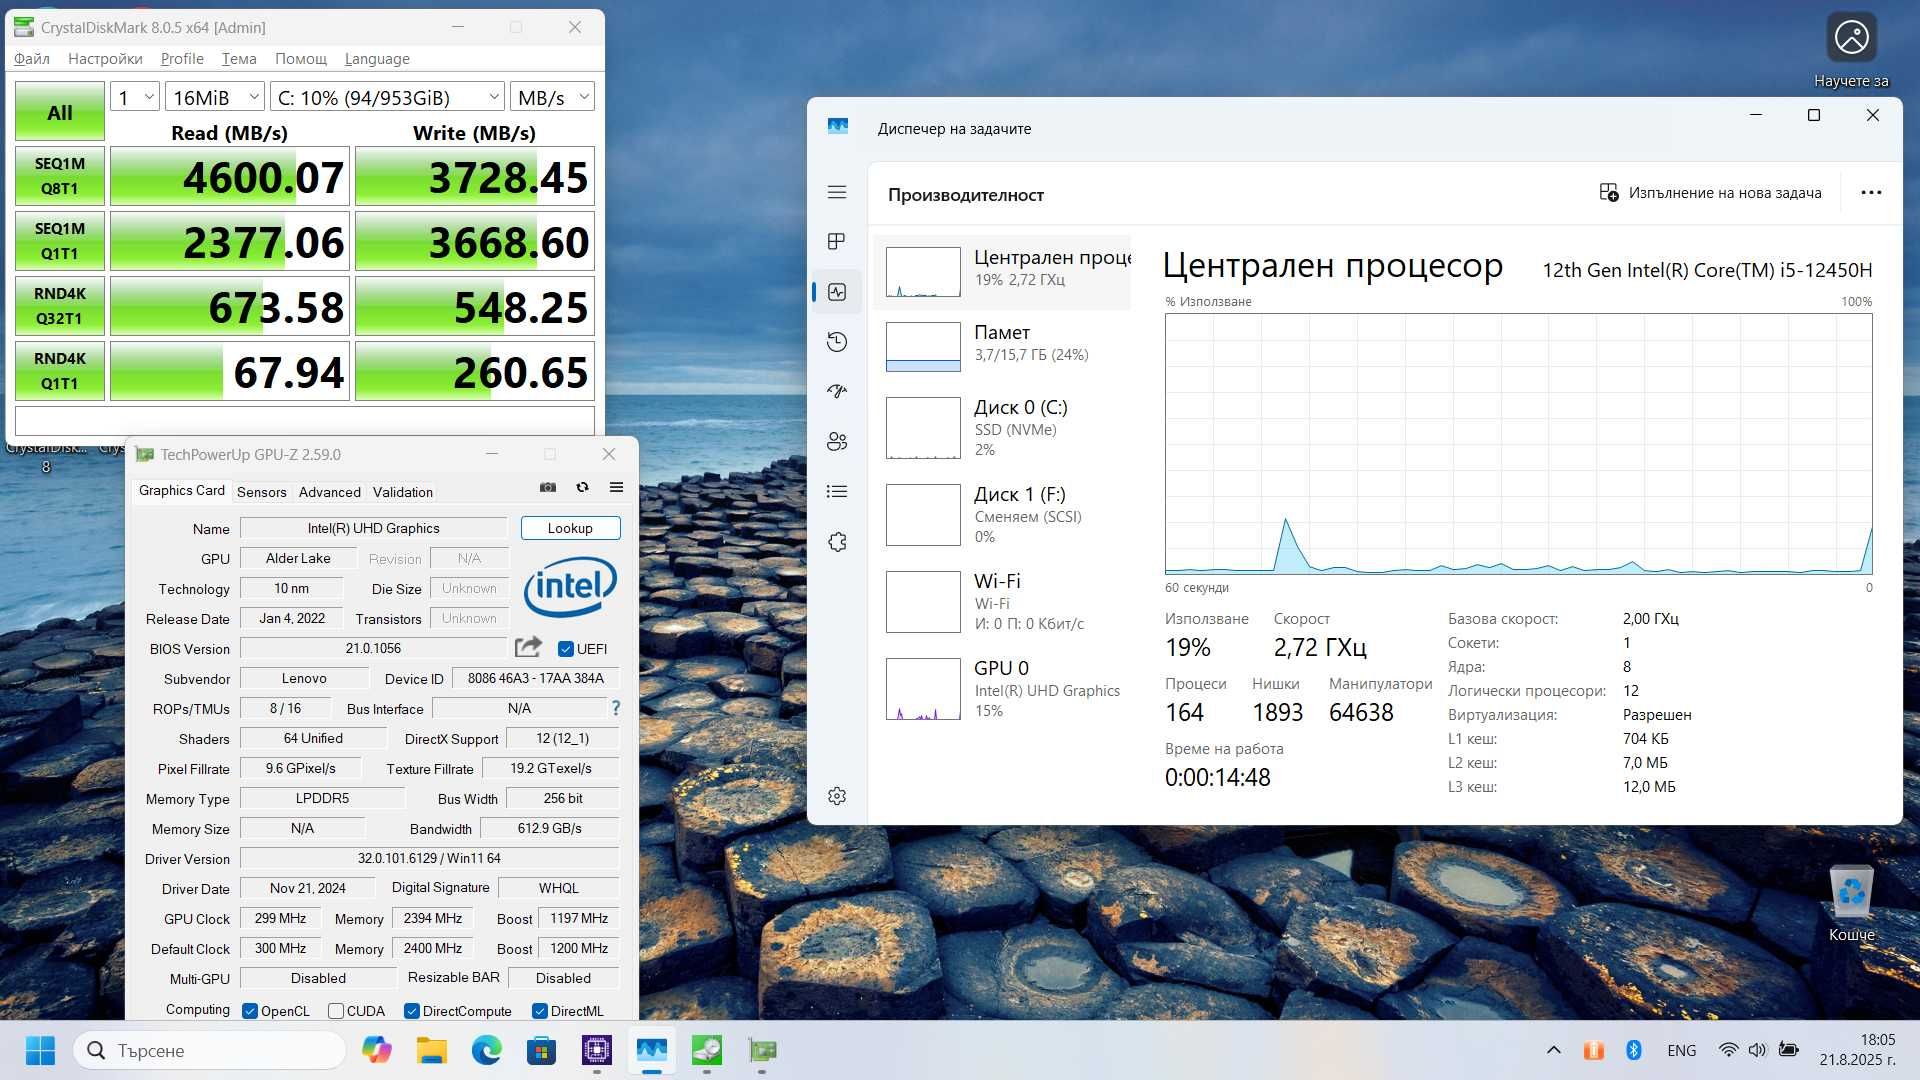Image resolution: width=1920 pixels, height=1080 pixels.
Task: Switch to CrystalDiskMark taskbar icon
Action: [x=707, y=1050]
